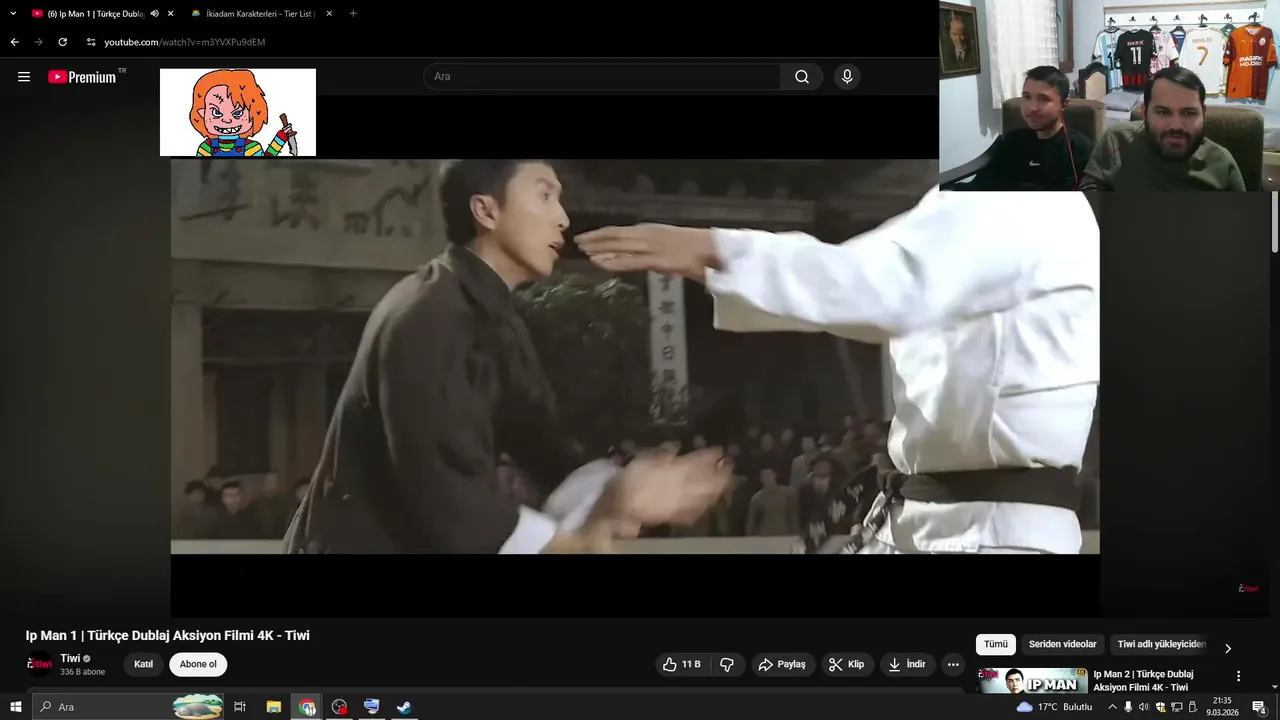Go to YouTube Premium home logo
Image resolution: width=1280 pixels, height=720 pixels.
click(x=82, y=77)
